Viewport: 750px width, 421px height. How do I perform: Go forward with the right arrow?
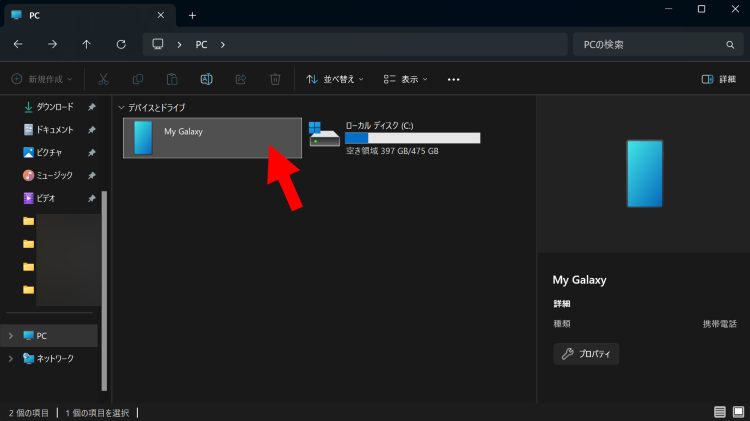(52, 44)
